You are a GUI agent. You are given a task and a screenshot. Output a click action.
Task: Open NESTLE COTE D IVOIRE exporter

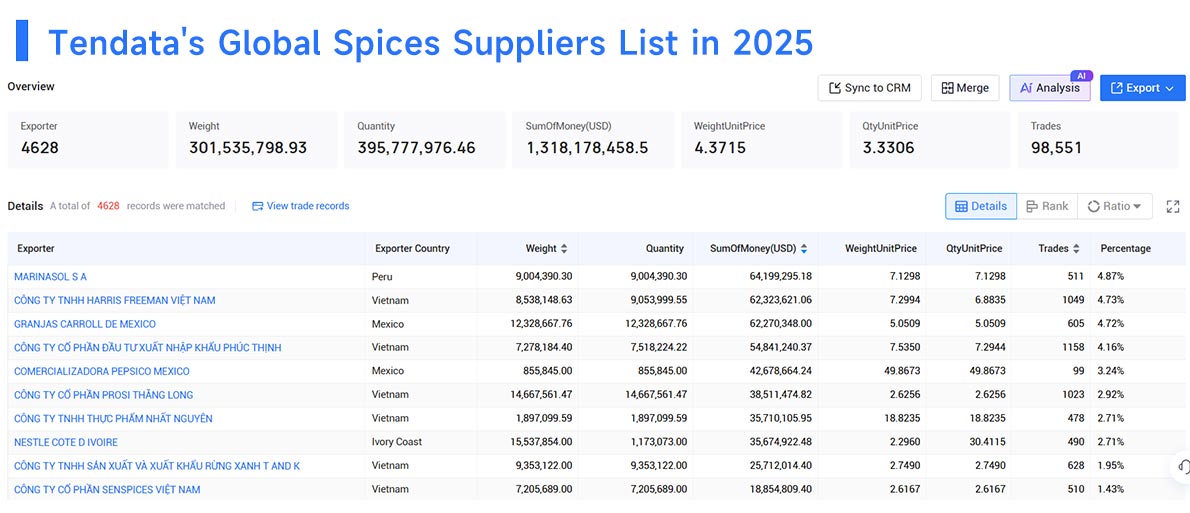pos(66,442)
